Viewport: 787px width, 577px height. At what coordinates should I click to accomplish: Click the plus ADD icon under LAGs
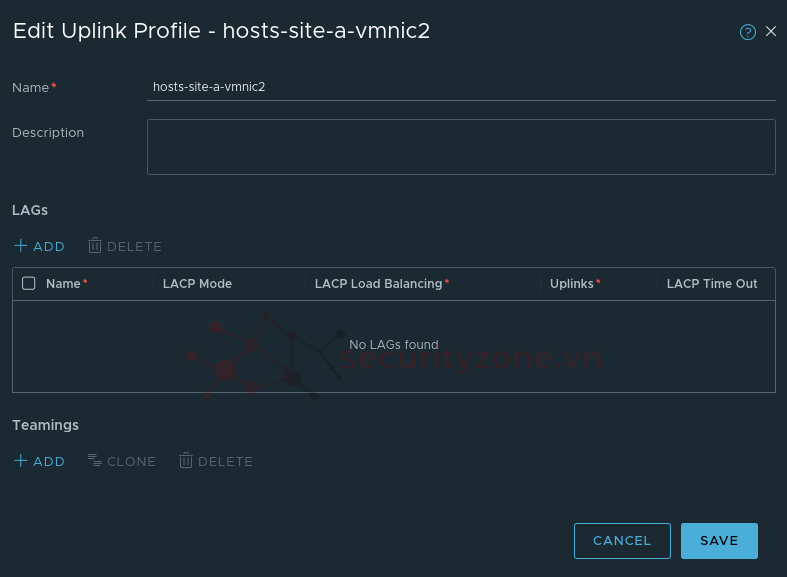20,246
